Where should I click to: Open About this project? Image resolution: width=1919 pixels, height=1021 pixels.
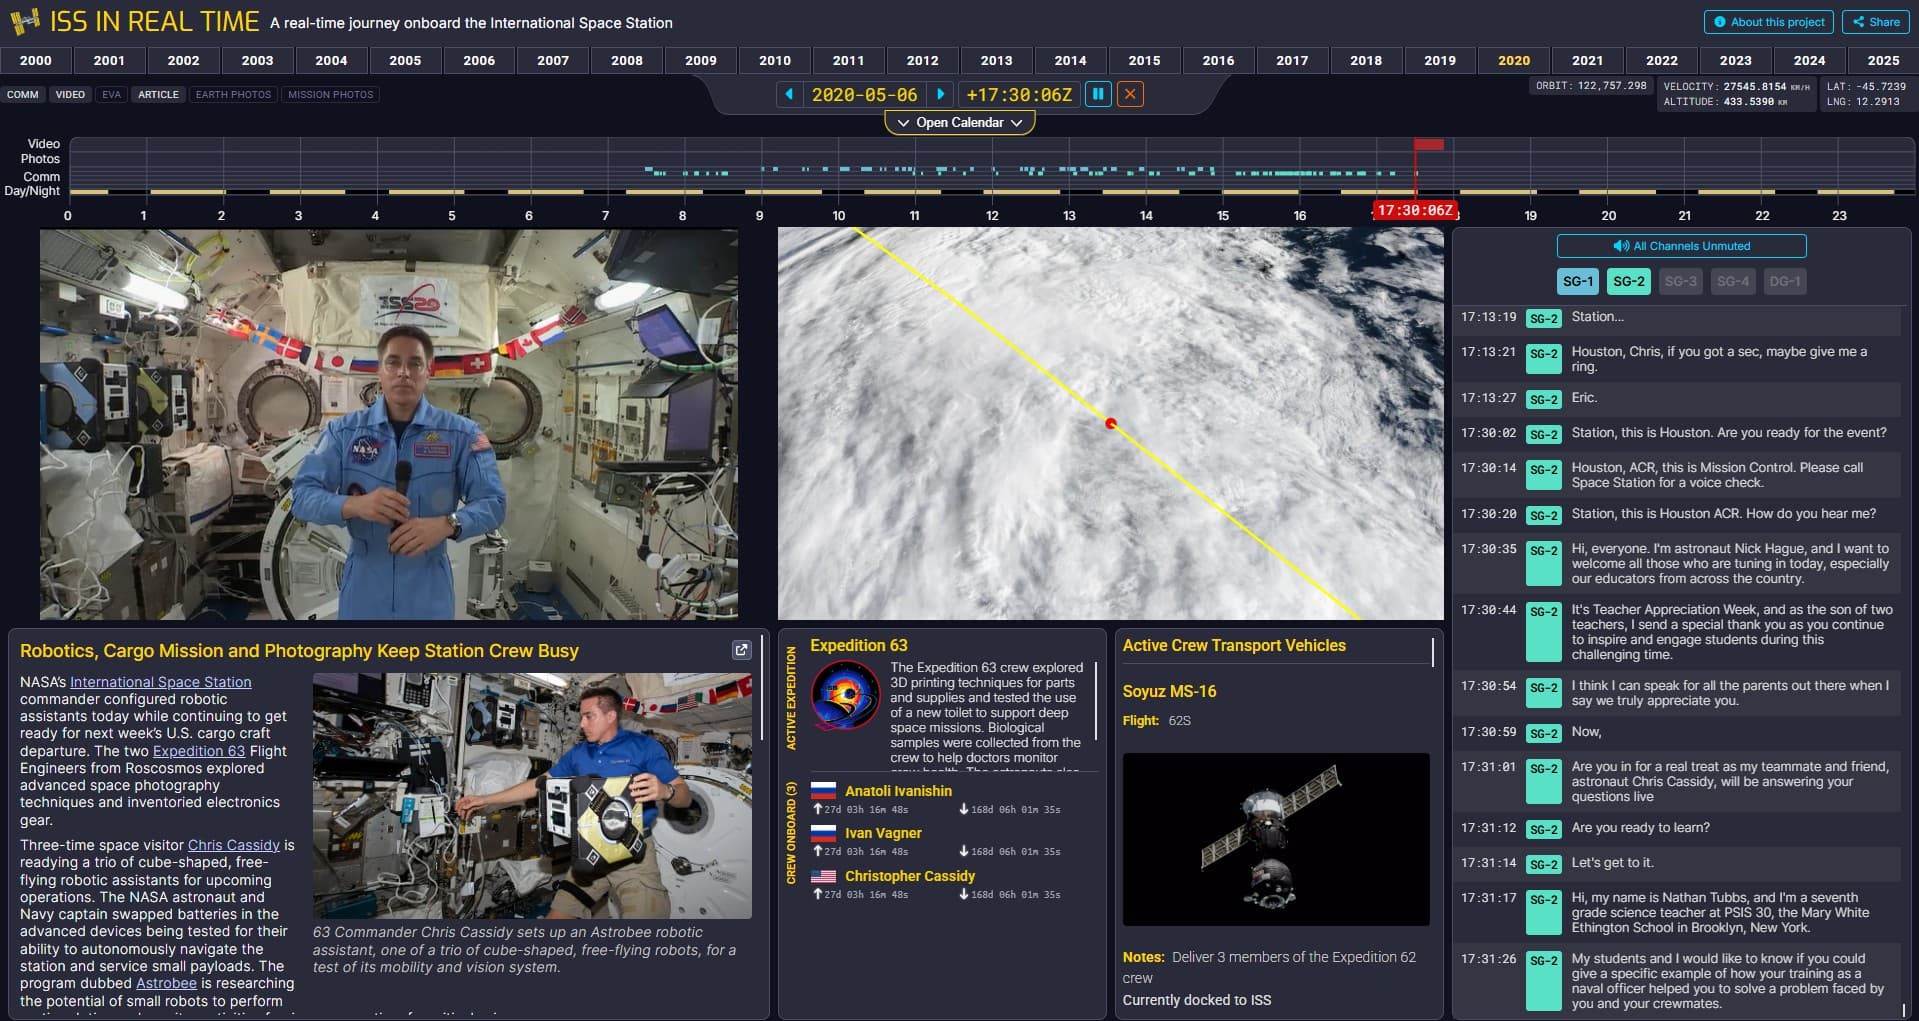click(1768, 22)
